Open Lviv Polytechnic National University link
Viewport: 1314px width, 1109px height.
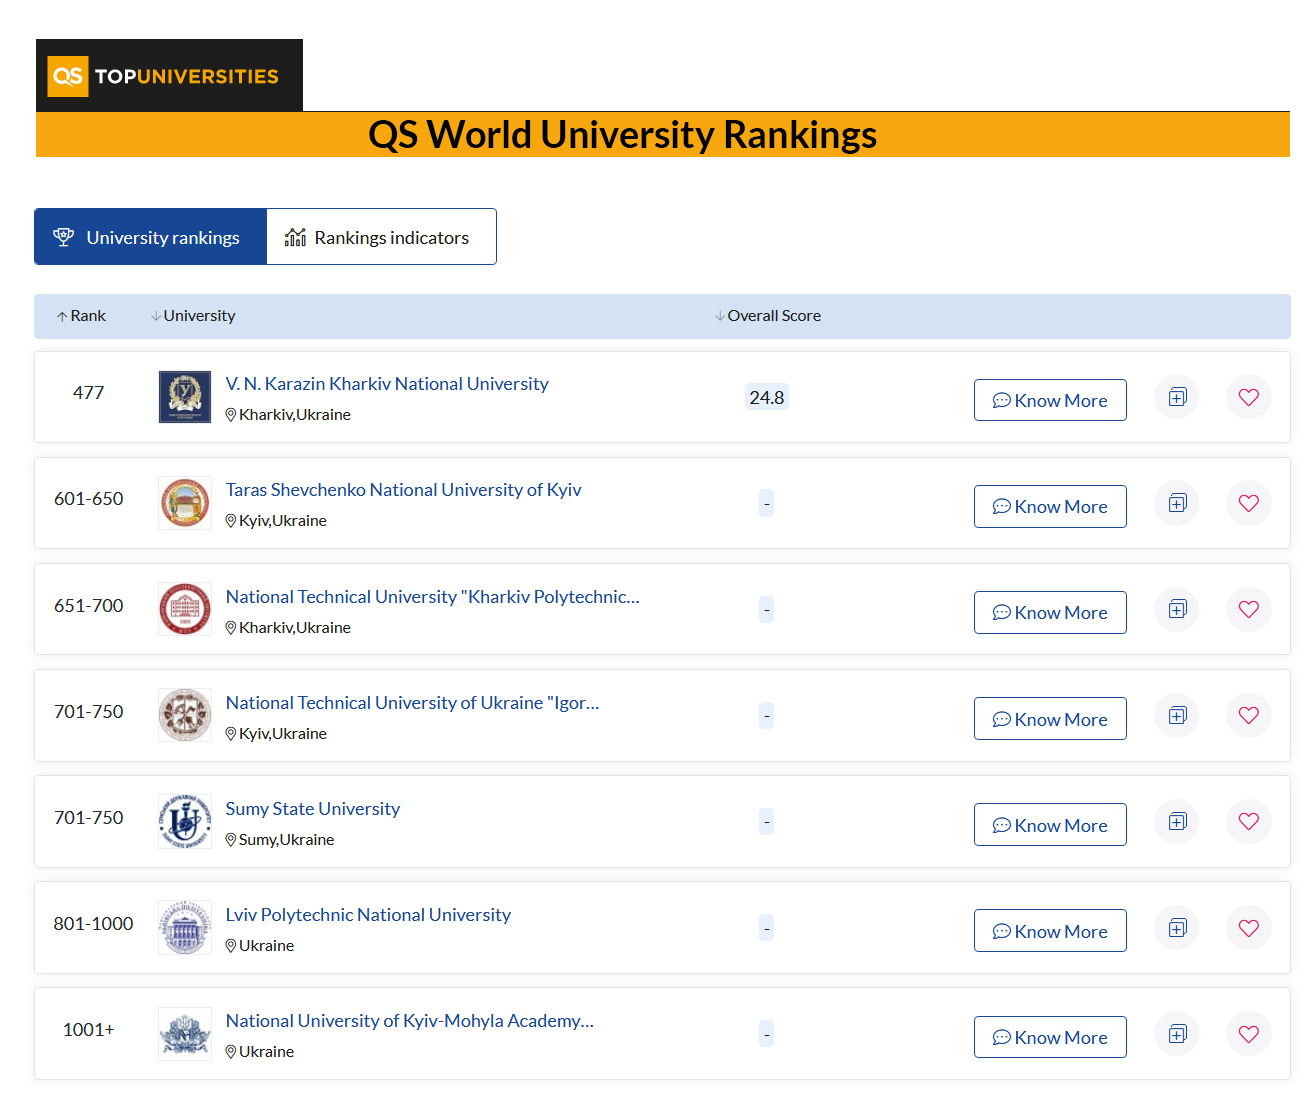click(368, 915)
